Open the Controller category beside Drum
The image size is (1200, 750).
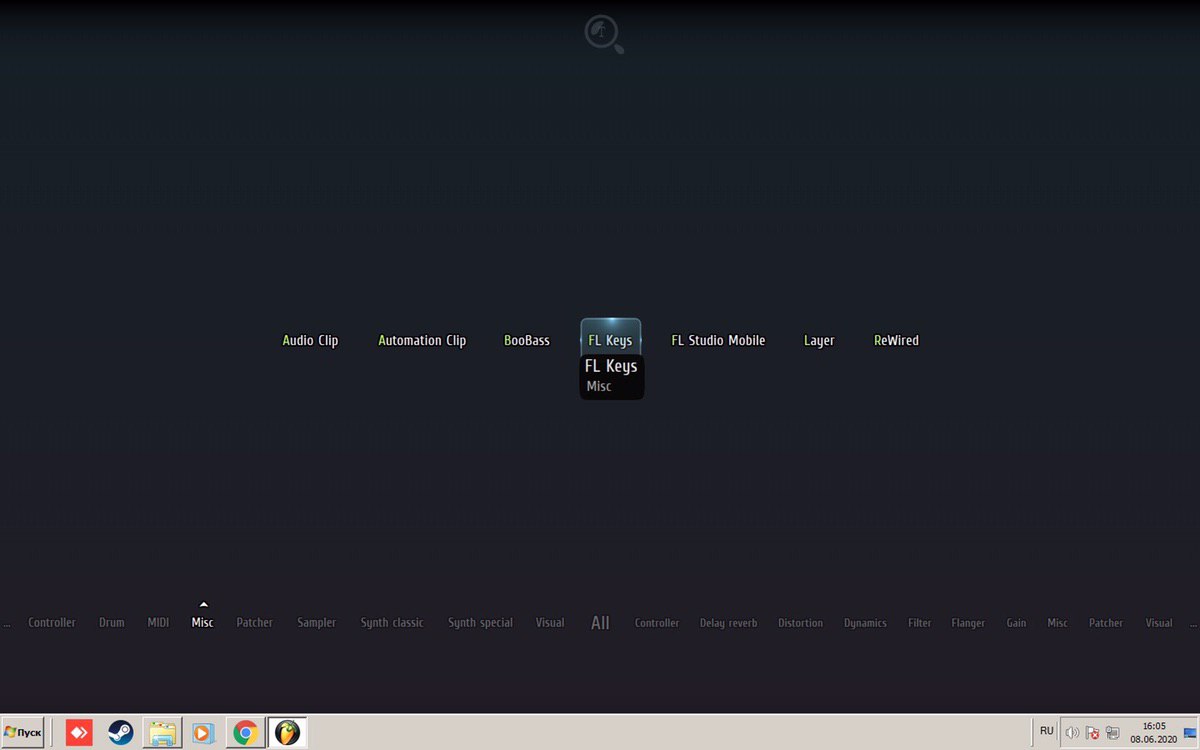52,622
